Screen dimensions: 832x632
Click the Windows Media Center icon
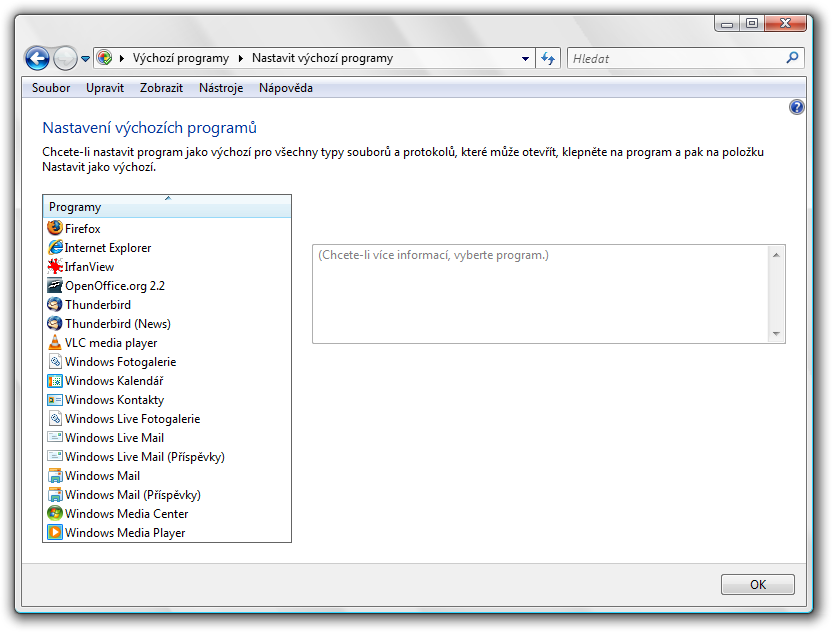click(55, 514)
